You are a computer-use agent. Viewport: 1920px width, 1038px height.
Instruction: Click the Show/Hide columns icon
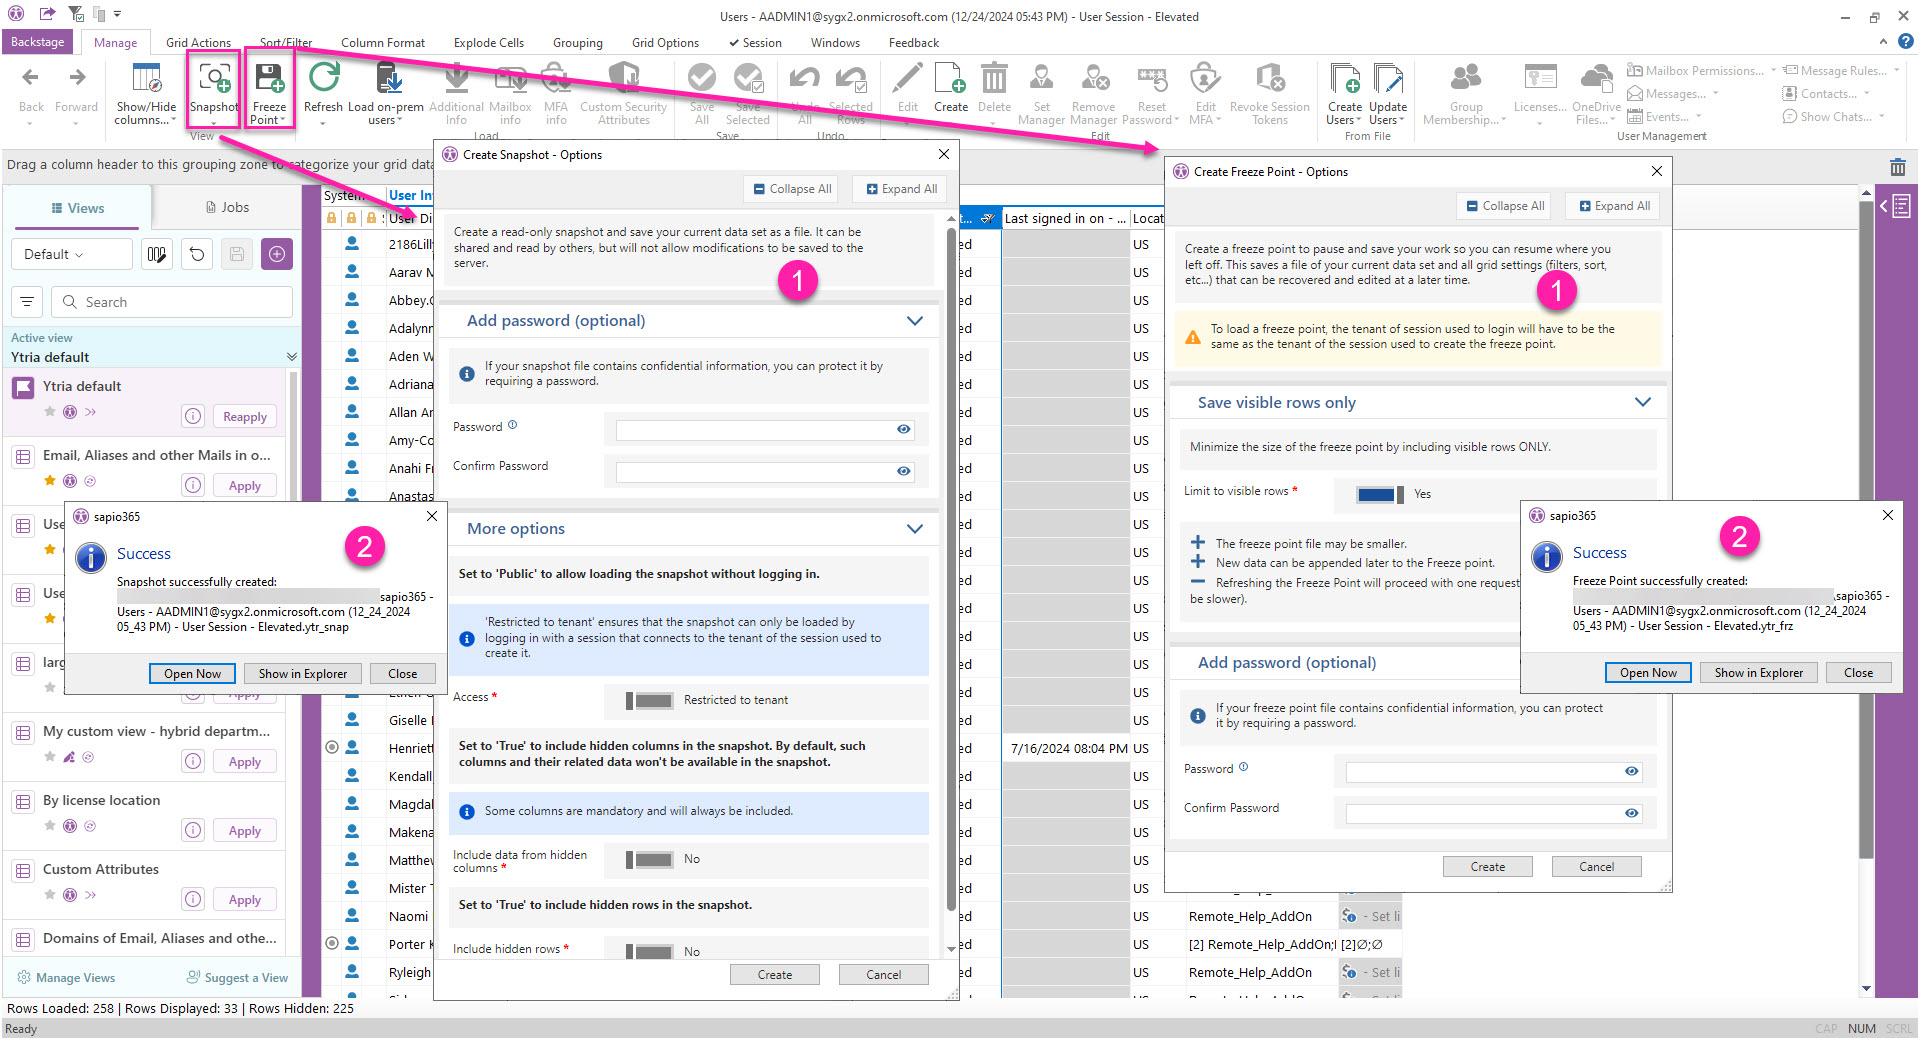(146, 80)
